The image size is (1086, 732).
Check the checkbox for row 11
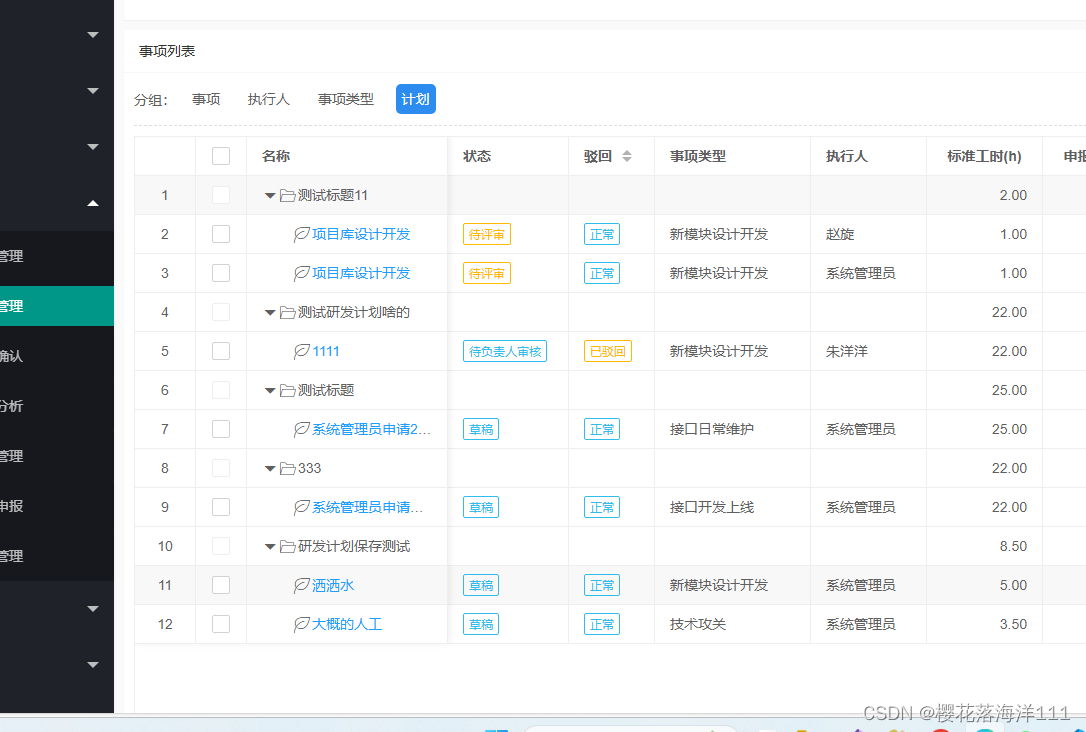220,585
